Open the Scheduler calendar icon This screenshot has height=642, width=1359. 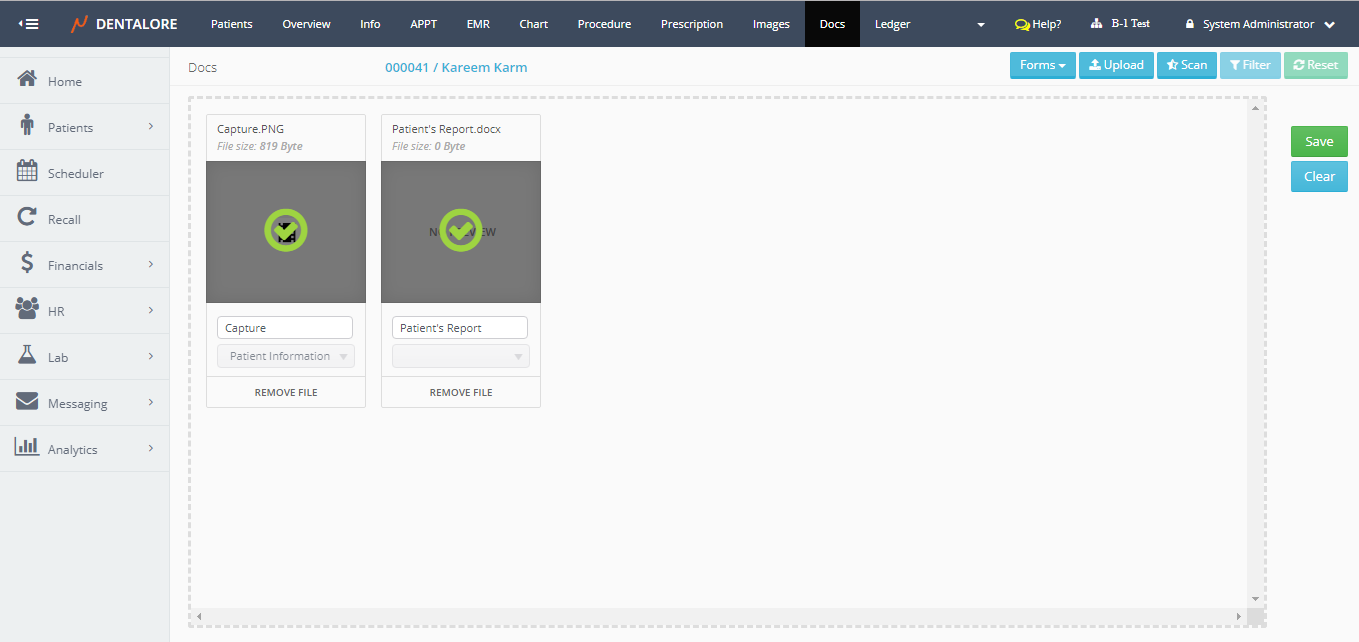28,172
